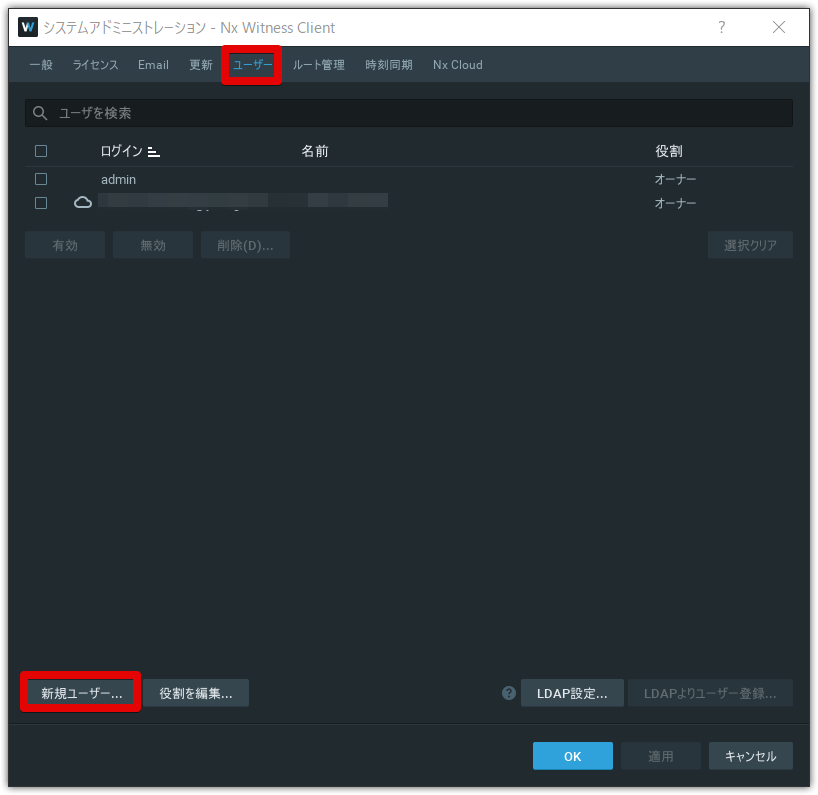
Task: Check the admin user checkbox
Action: tap(41, 179)
